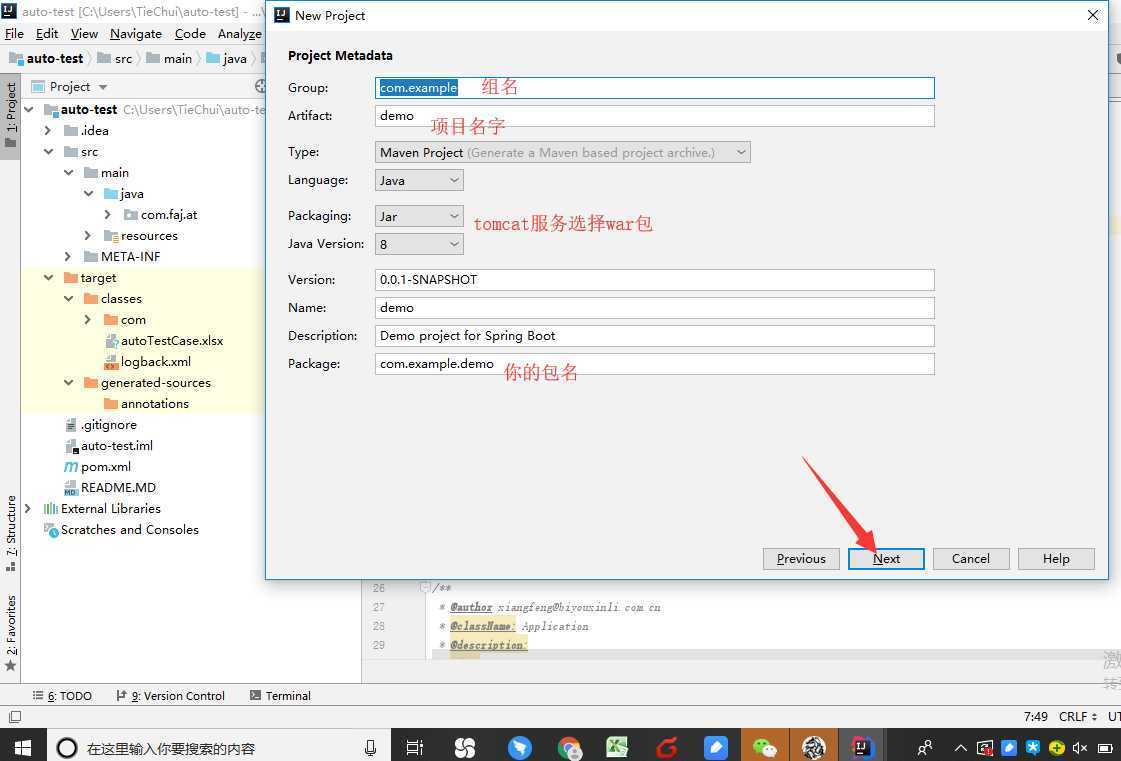
Task: Open the Navigate menu
Action: [136, 34]
